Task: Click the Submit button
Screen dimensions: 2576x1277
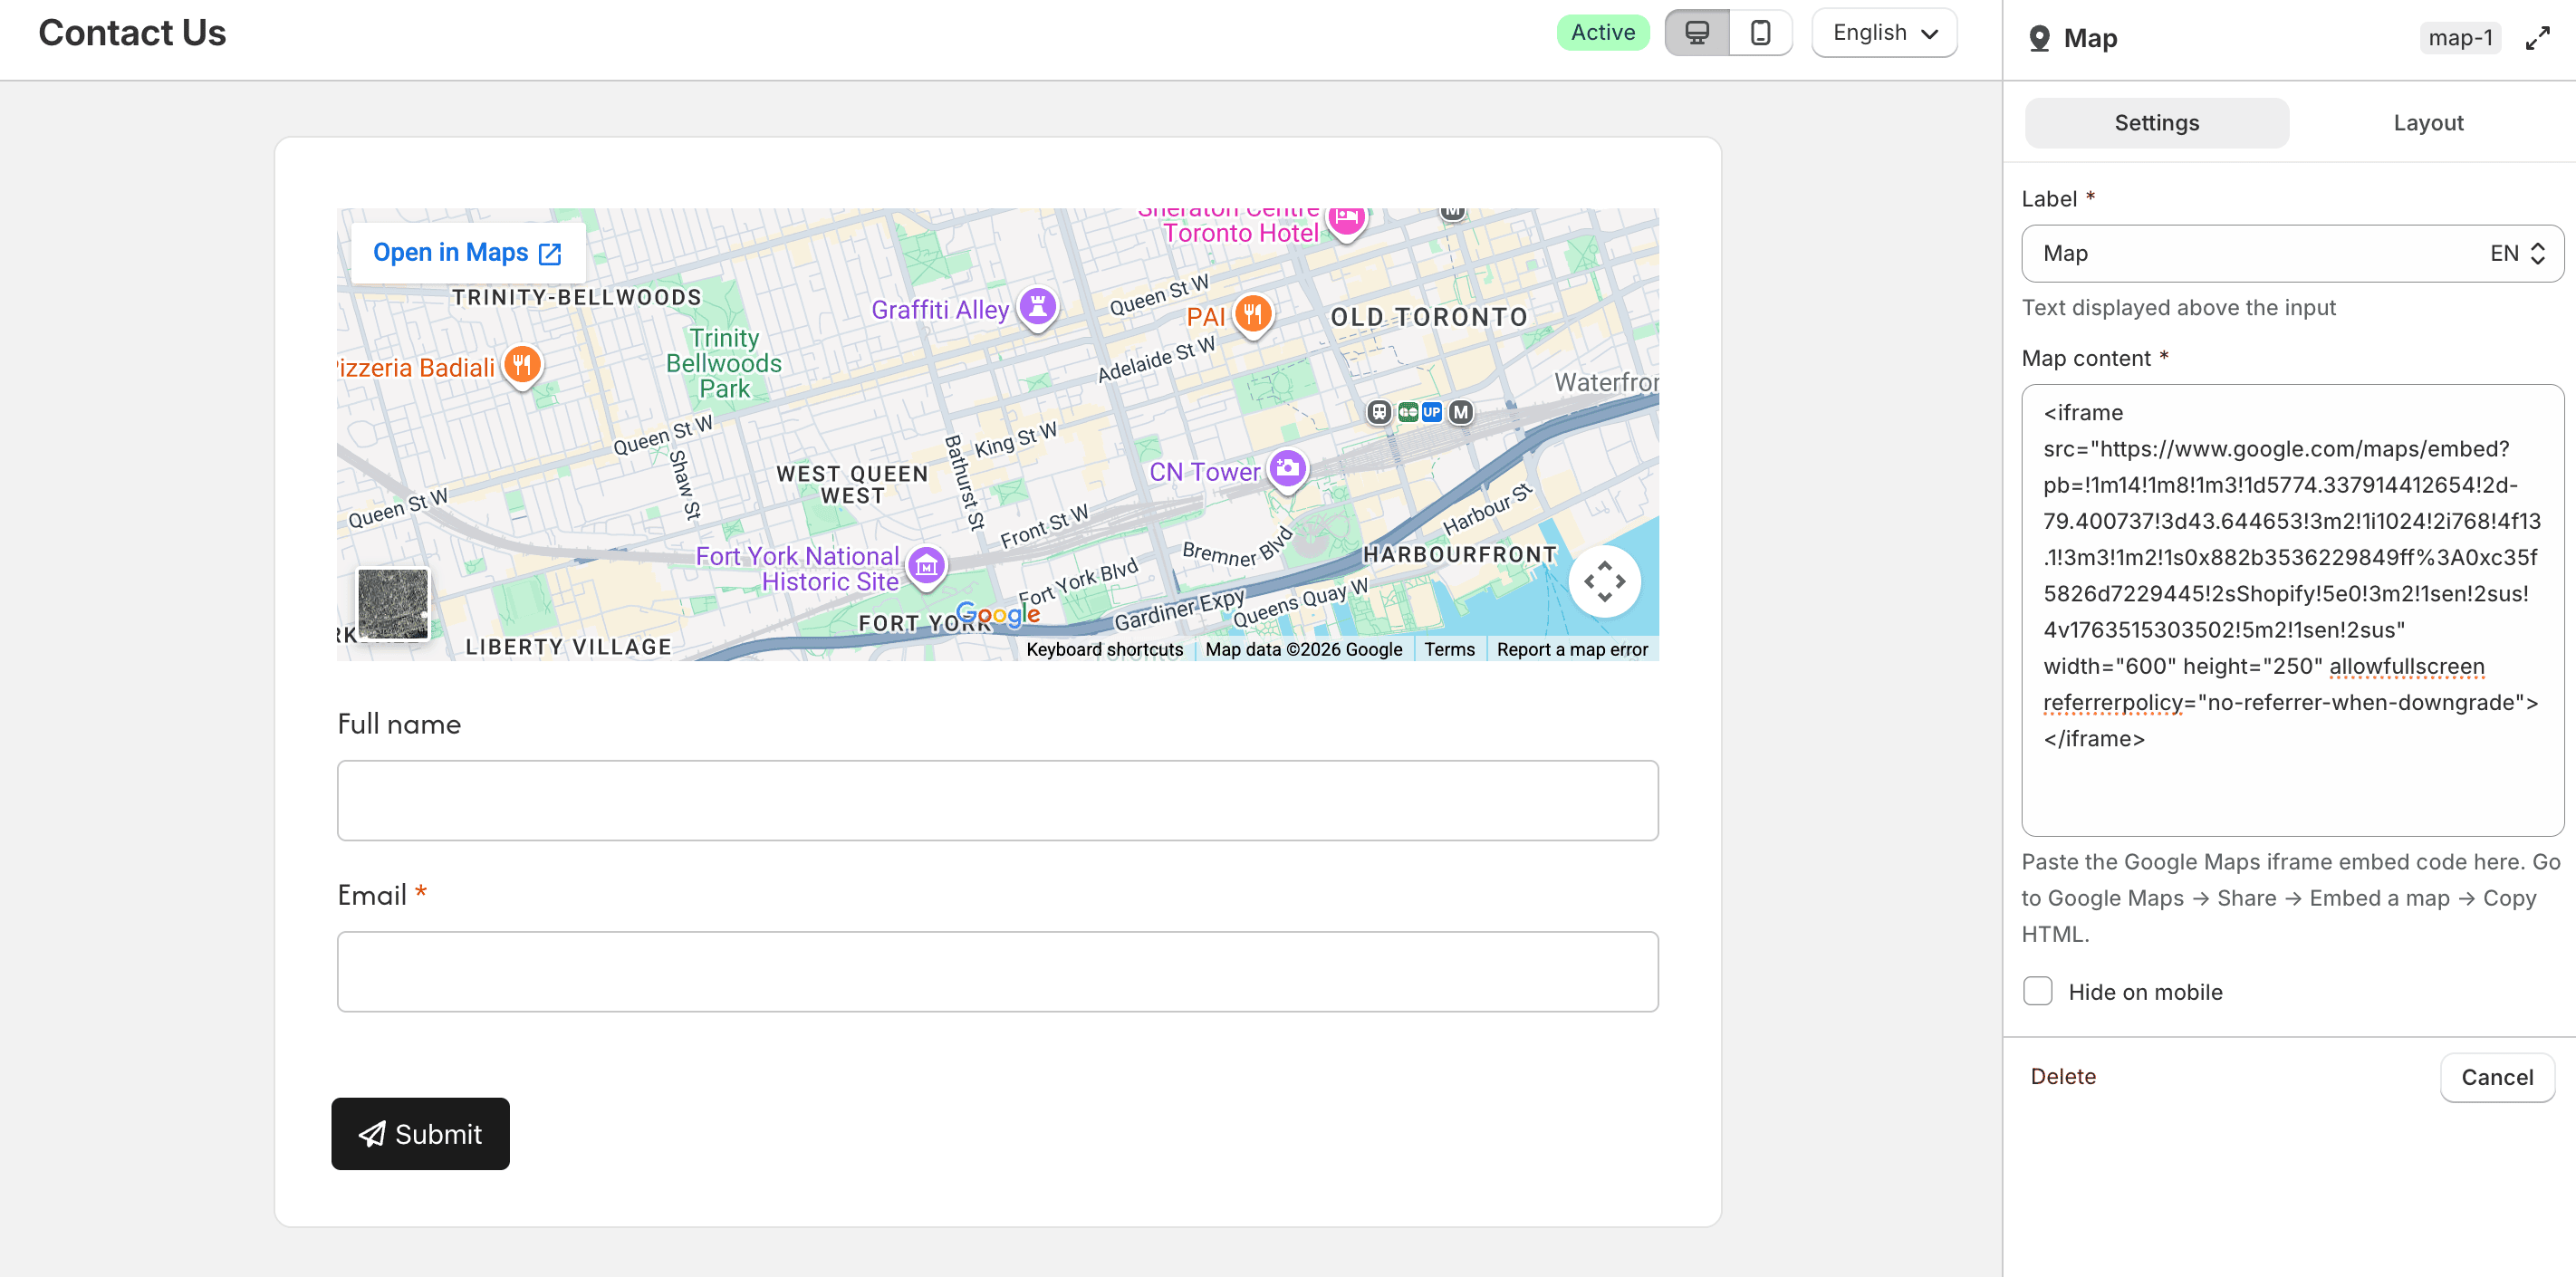Action: coord(420,1133)
